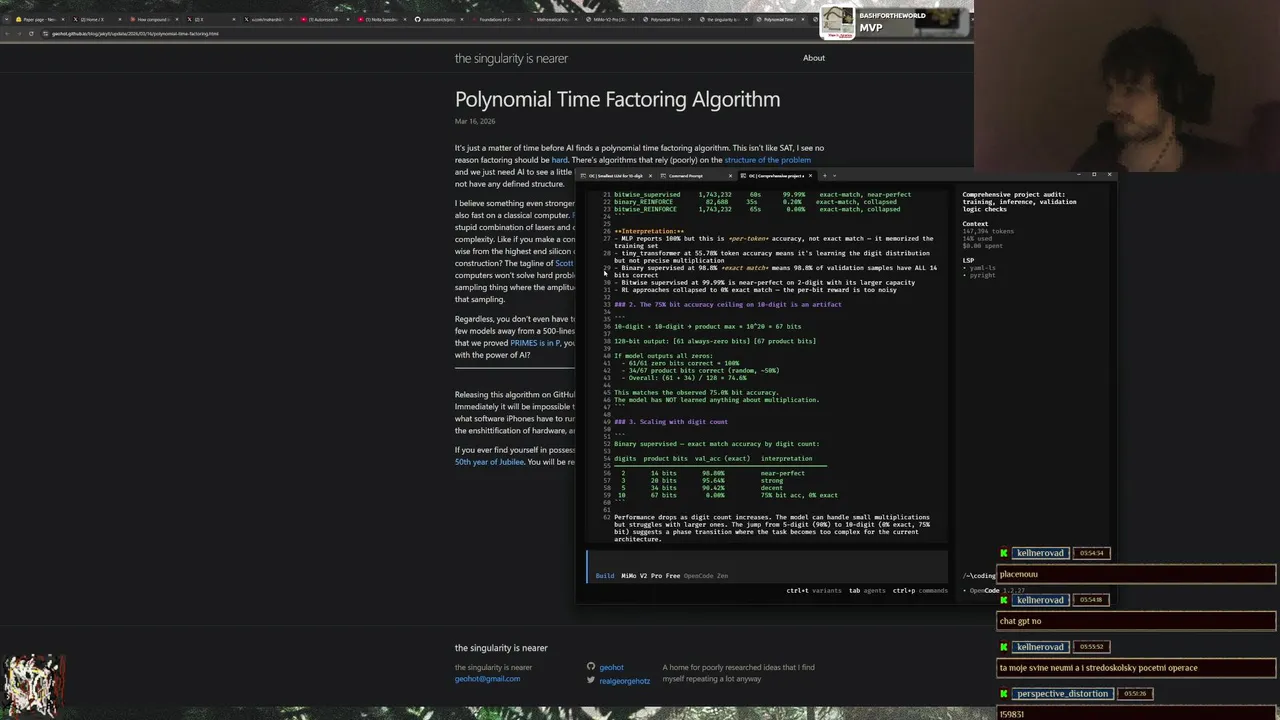Click the BASHFORTHEWORLD MVP overlay avatar

pos(838,22)
